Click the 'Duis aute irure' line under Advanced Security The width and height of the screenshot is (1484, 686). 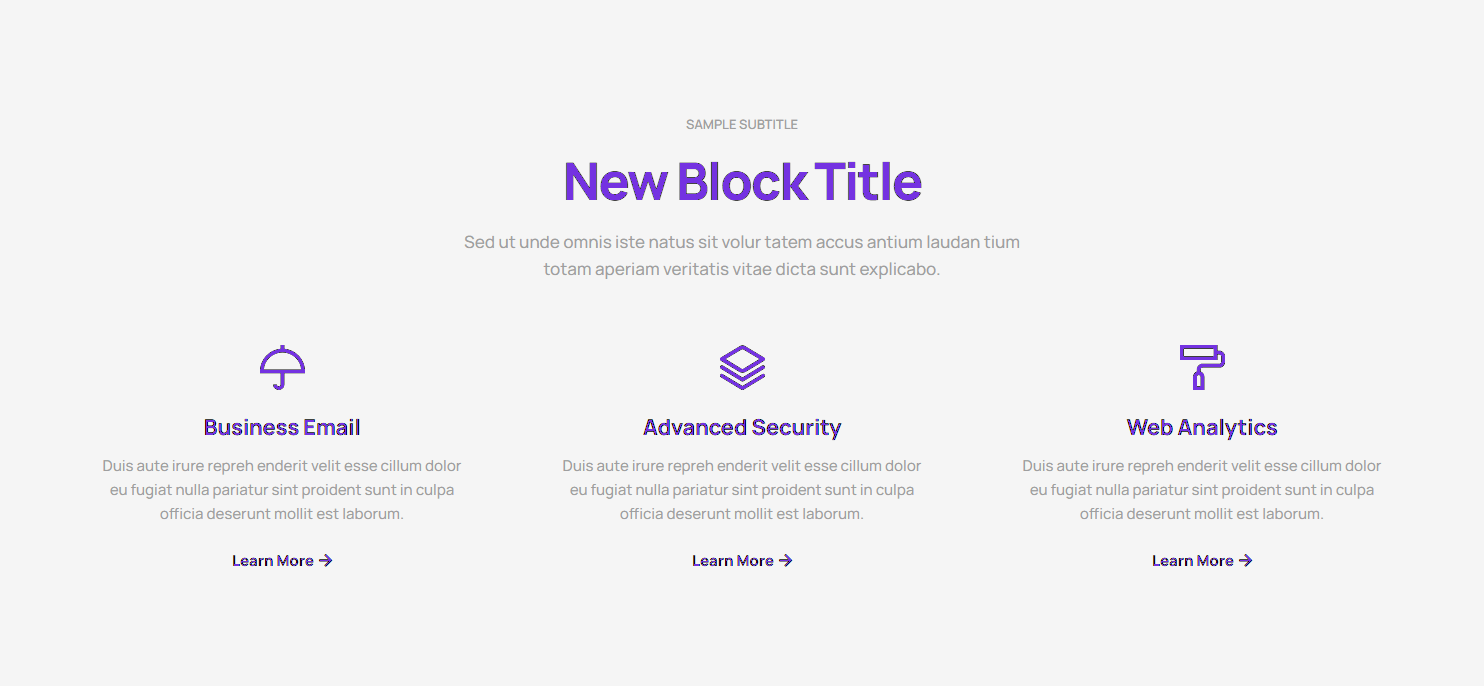742,466
